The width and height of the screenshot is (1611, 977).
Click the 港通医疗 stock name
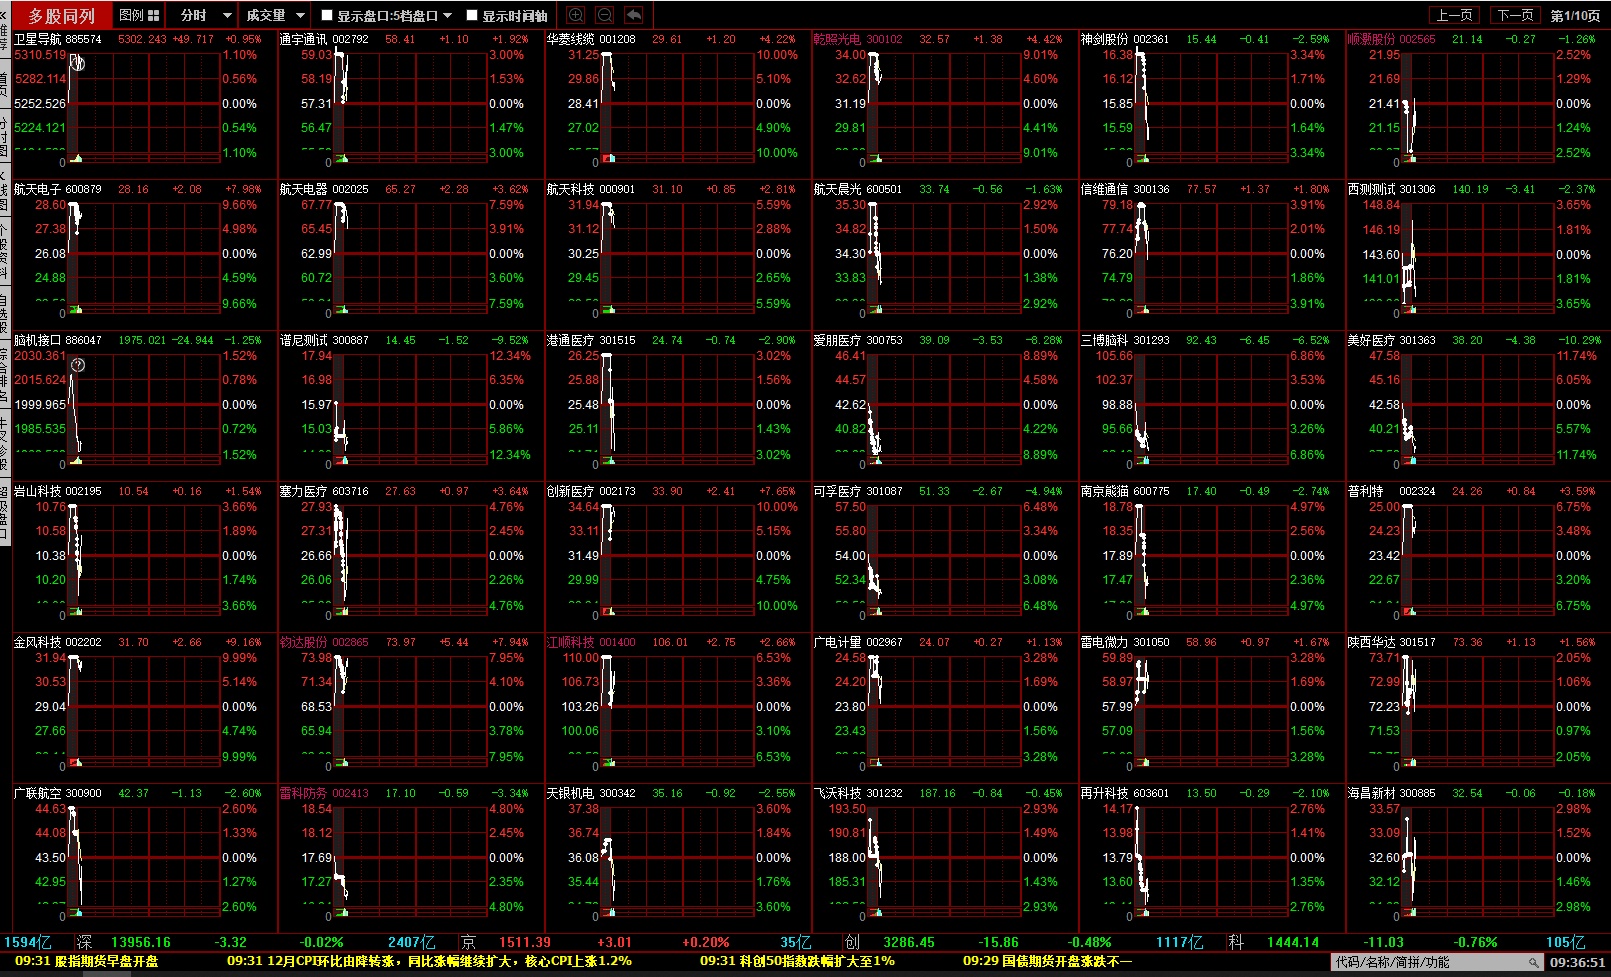tap(571, 340)
